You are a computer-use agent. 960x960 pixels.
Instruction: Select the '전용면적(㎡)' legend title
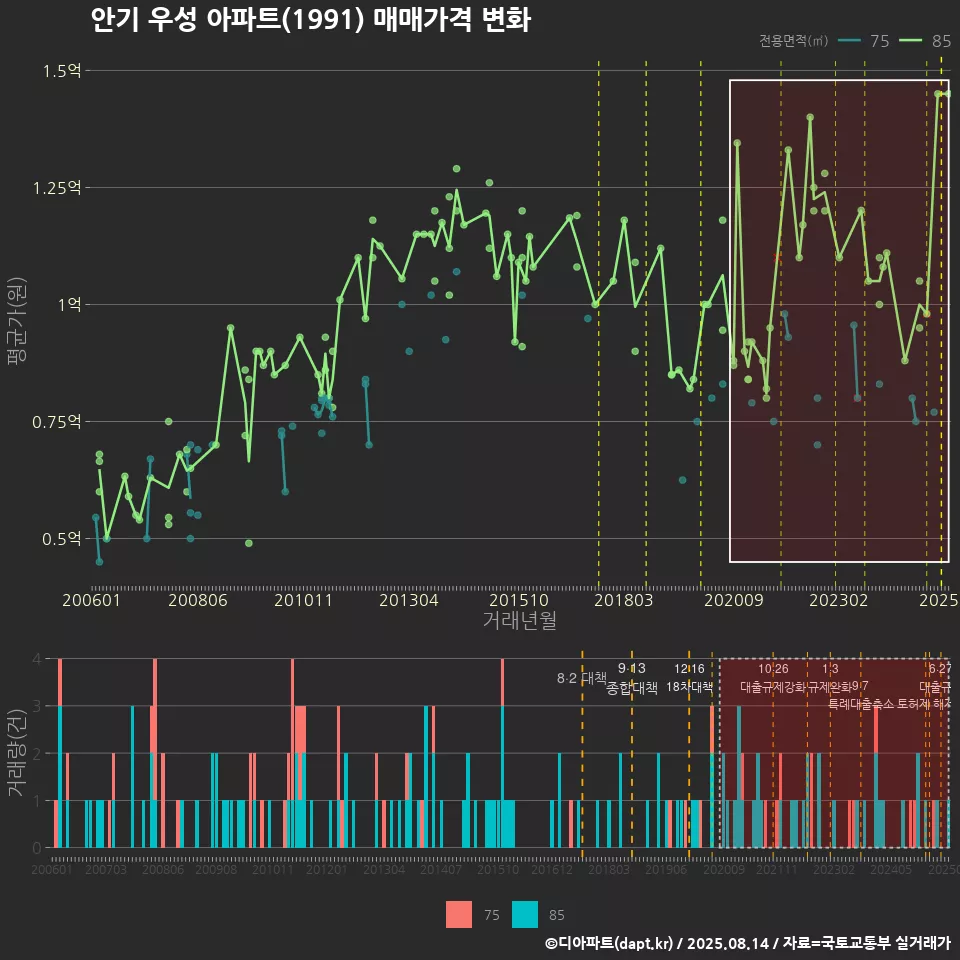tap(793, 41)
